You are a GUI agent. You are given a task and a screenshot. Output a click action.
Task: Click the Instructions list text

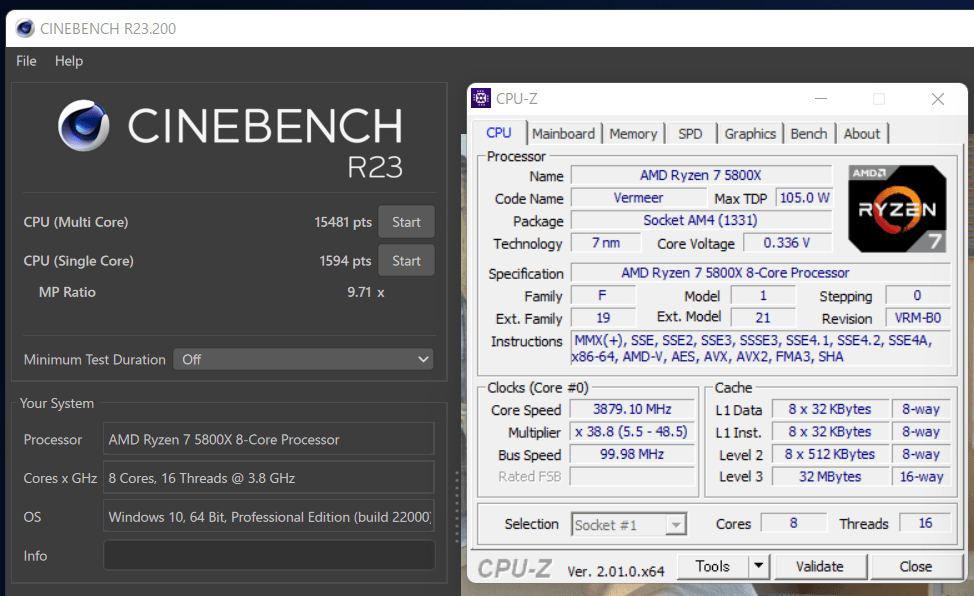coord(761,348)
